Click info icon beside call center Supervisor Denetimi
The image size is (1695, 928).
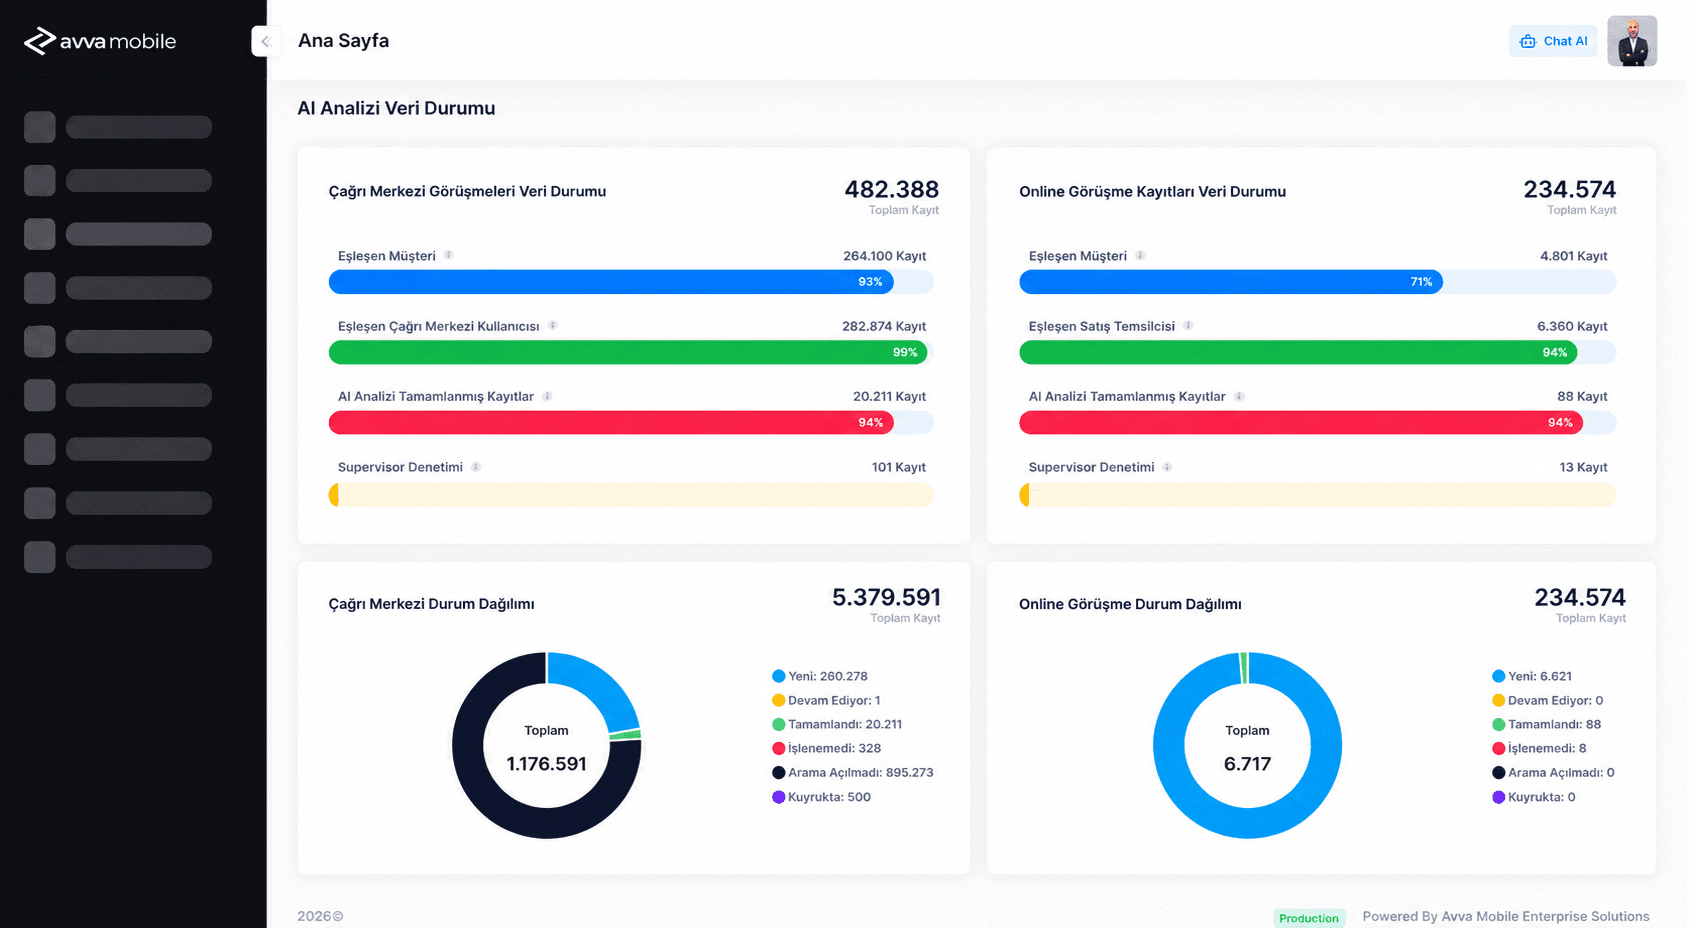[x=476, y=467]
